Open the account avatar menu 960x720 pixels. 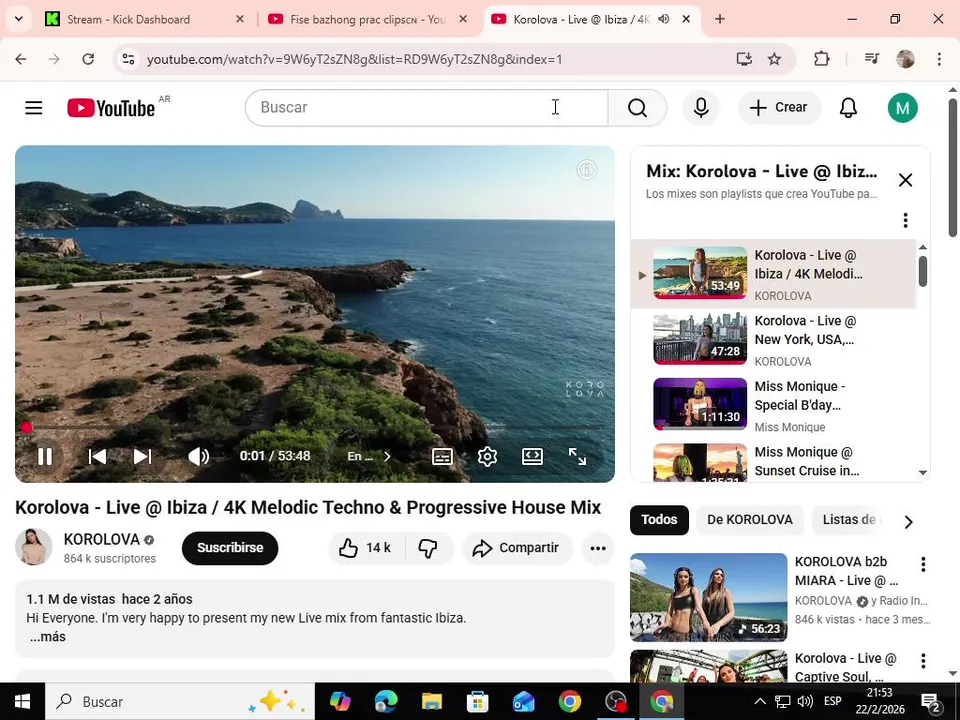coord(902,108)
